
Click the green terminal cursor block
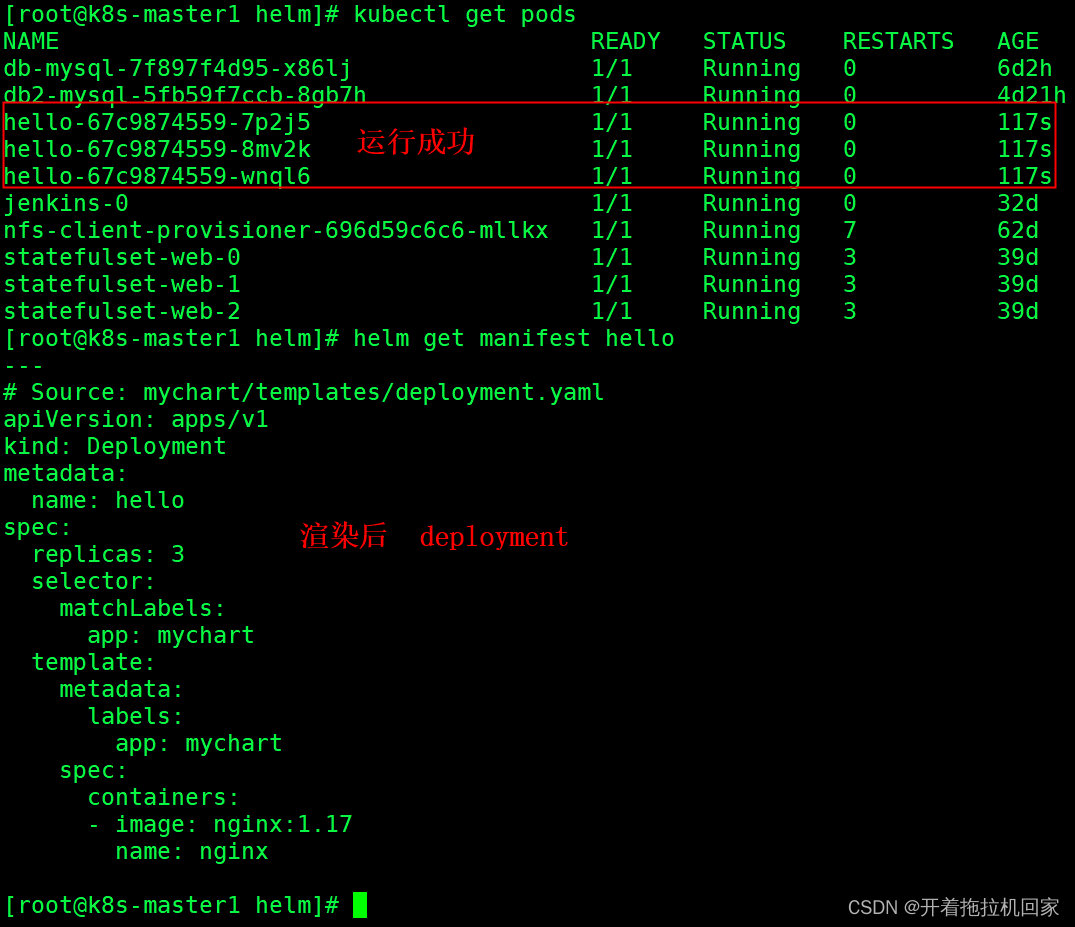coord(360,904)
